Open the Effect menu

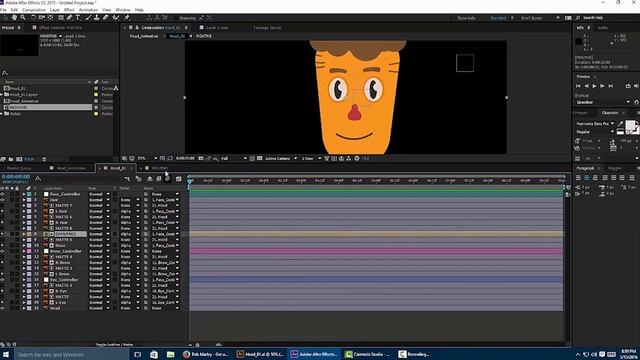pyautogui.click(x=69, y=9)
